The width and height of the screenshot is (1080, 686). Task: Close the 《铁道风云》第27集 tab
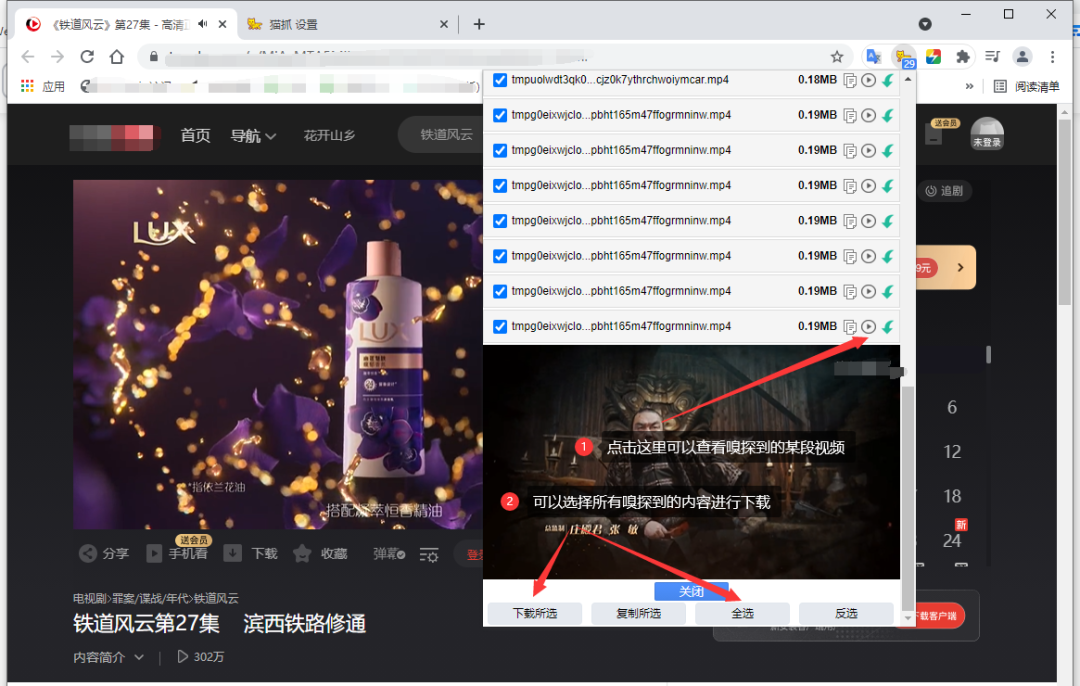click(x=222, y=24)
